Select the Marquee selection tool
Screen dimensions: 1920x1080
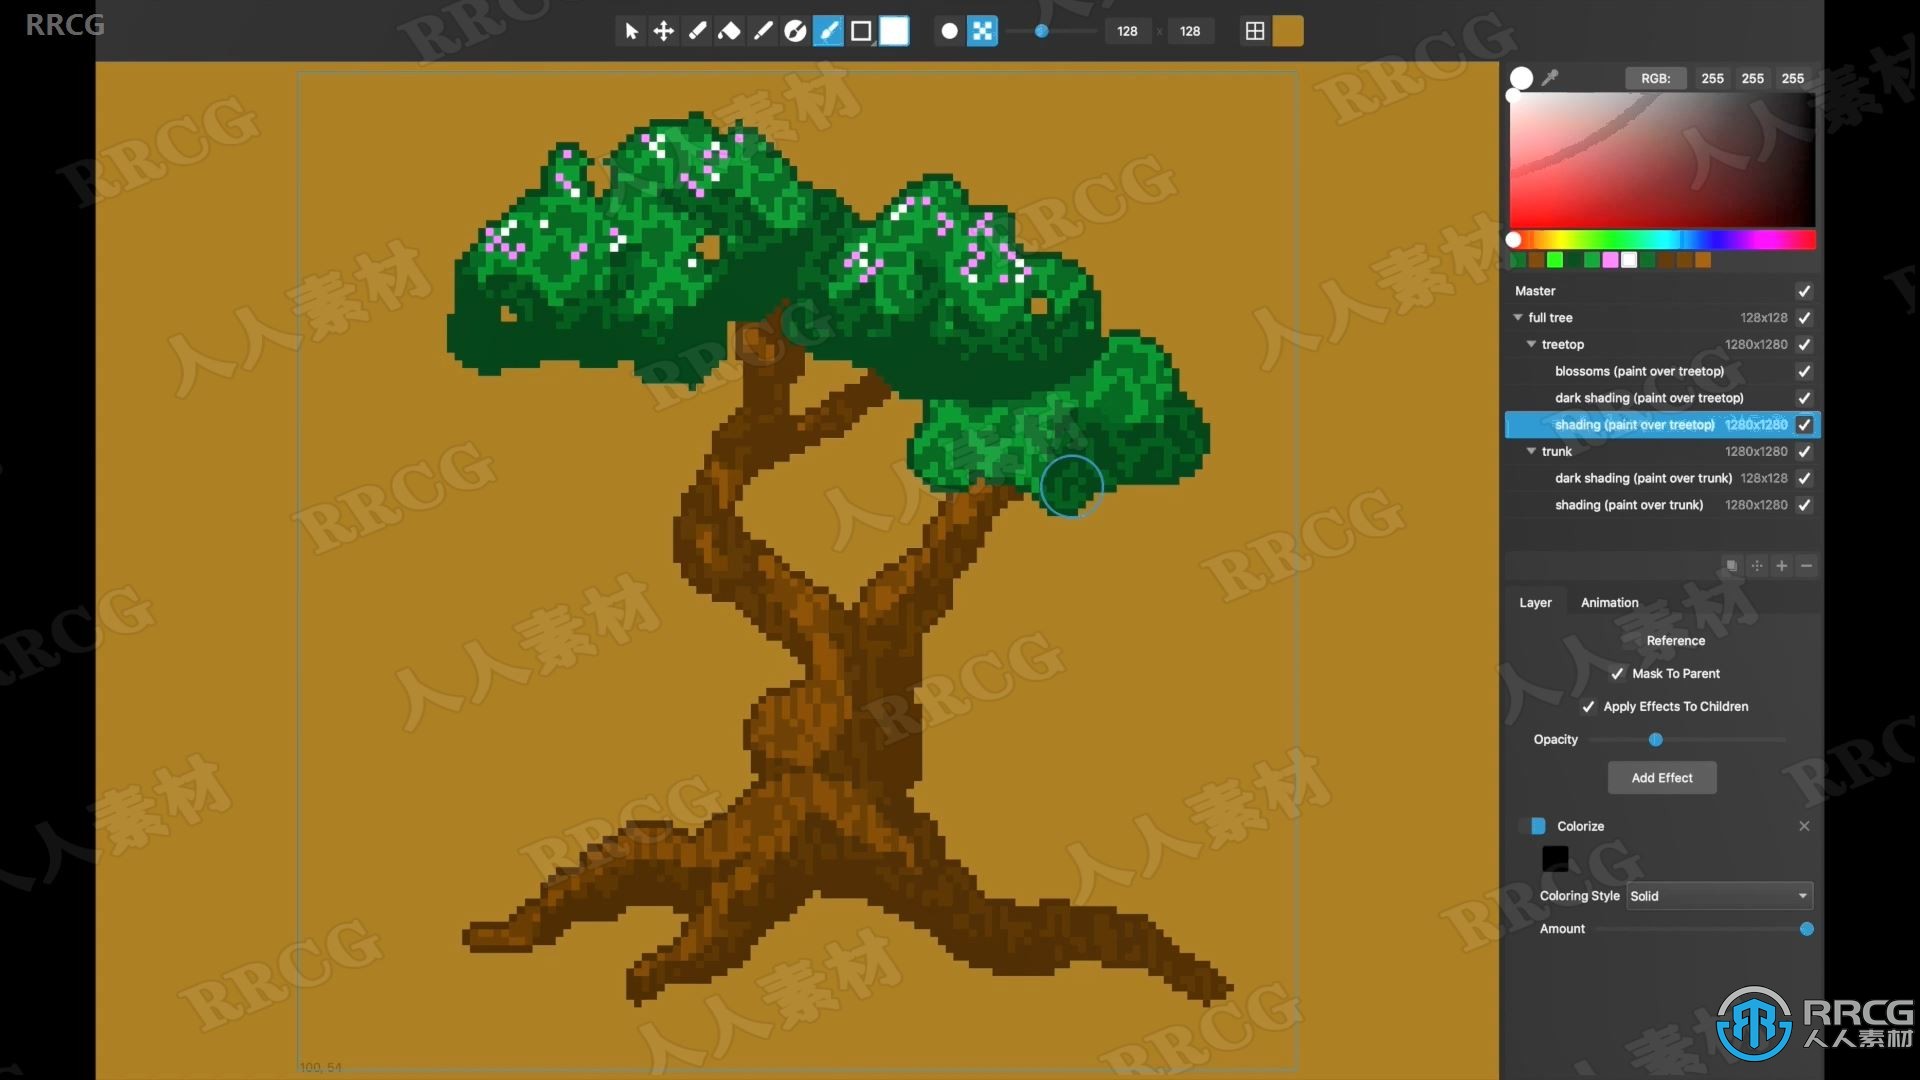pos(860,30)
